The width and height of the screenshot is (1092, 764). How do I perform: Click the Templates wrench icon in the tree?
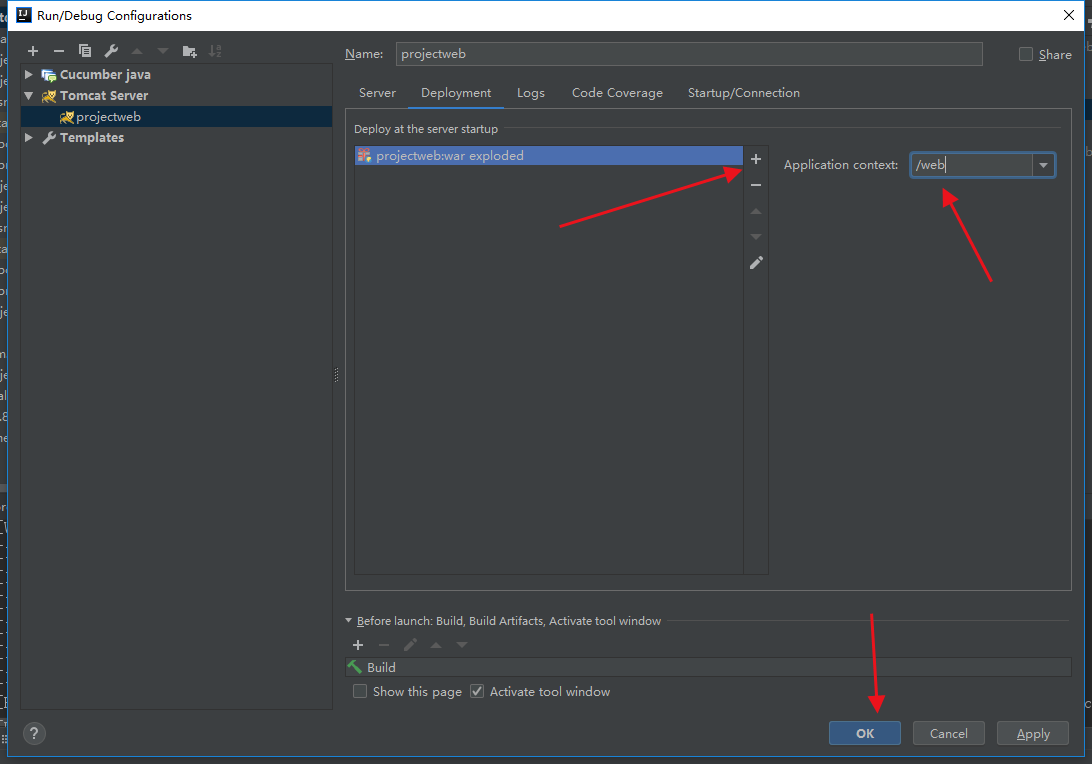[49, 138]
